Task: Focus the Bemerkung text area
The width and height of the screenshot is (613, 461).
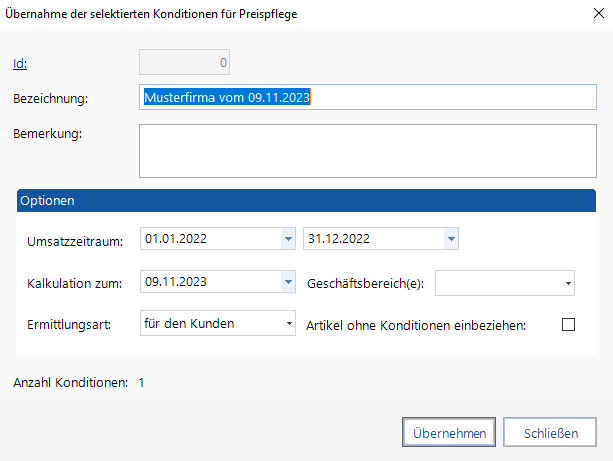Action: (x=368, y=150)
